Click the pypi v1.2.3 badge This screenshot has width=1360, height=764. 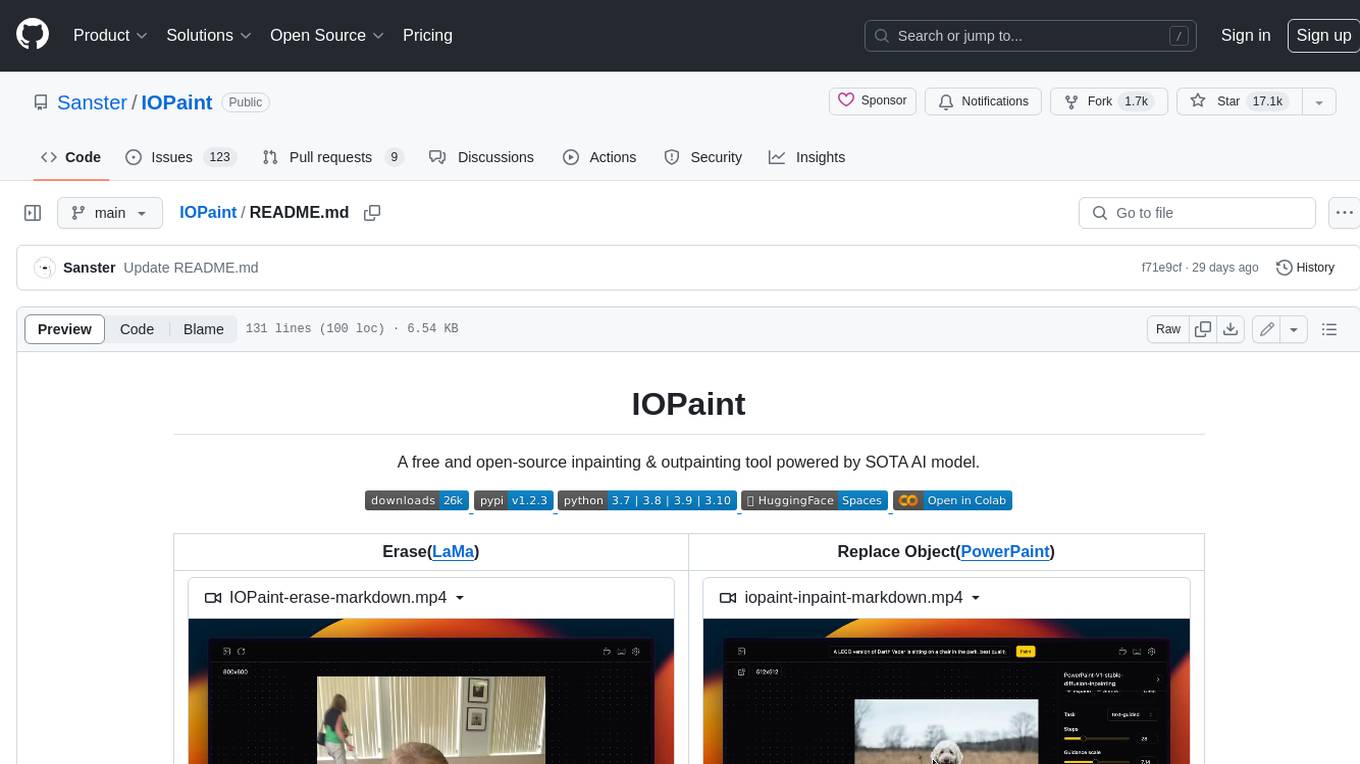[514, 500]
